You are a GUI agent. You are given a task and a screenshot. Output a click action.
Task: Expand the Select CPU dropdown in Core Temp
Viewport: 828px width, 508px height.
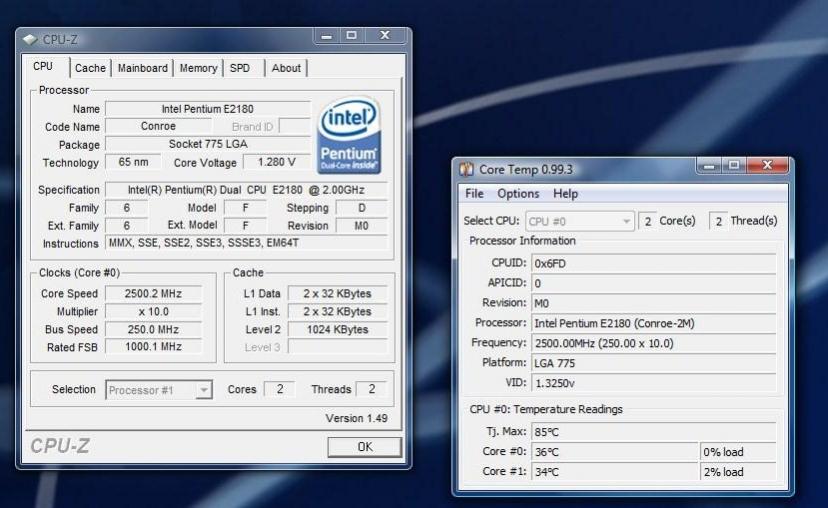point(626,221)
